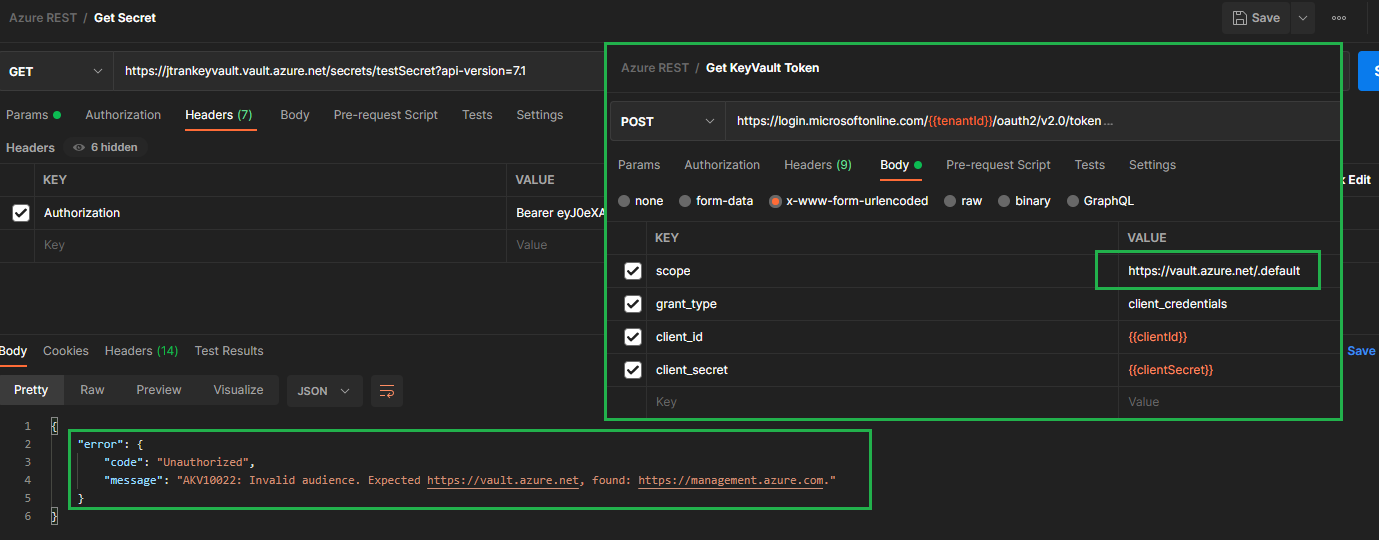Open Pre-request Script tab in Get KeyVault Token
Viewport: 1379px width, 540px height.
pos(998,165)
